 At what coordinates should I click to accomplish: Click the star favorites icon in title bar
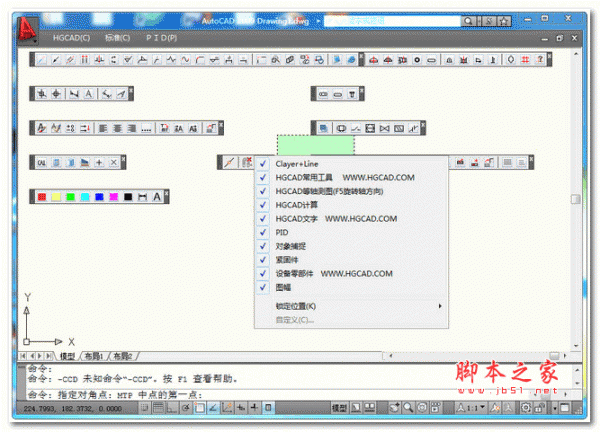tap(504, 21)
